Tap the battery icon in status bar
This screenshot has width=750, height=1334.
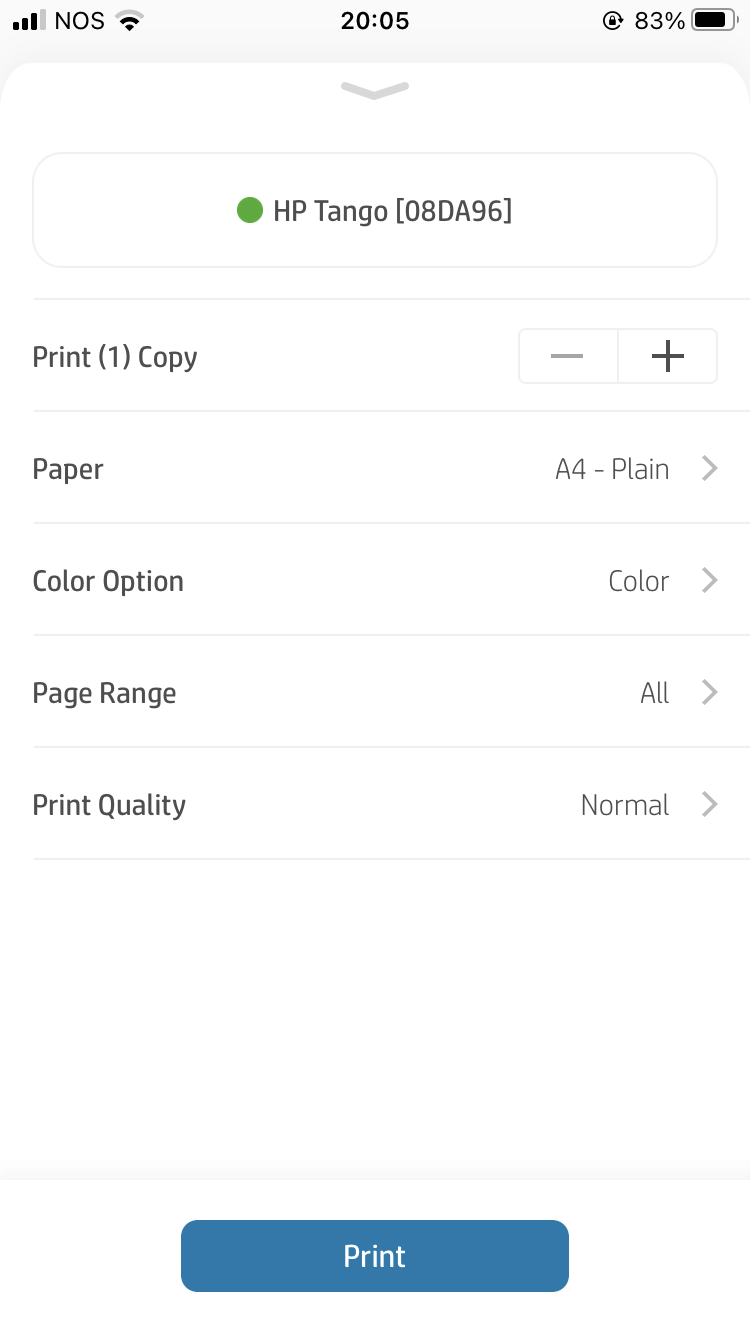(x=715, y=21)
